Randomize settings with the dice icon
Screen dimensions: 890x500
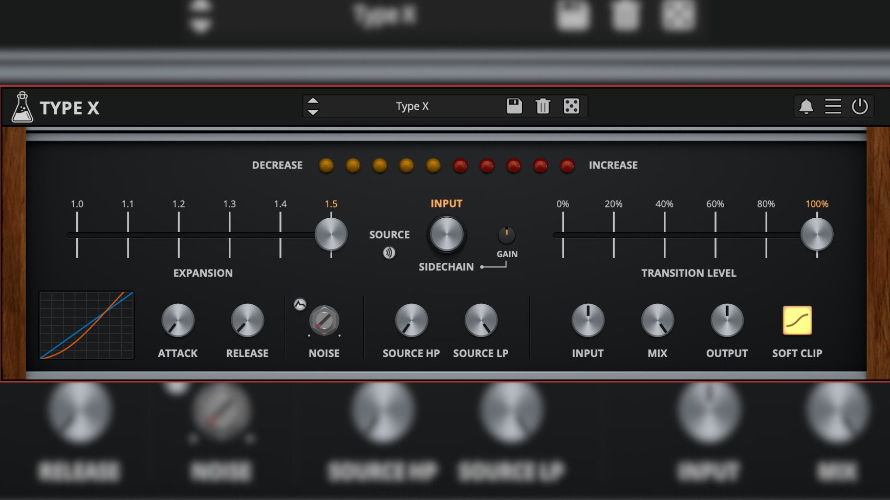[571, 106]
